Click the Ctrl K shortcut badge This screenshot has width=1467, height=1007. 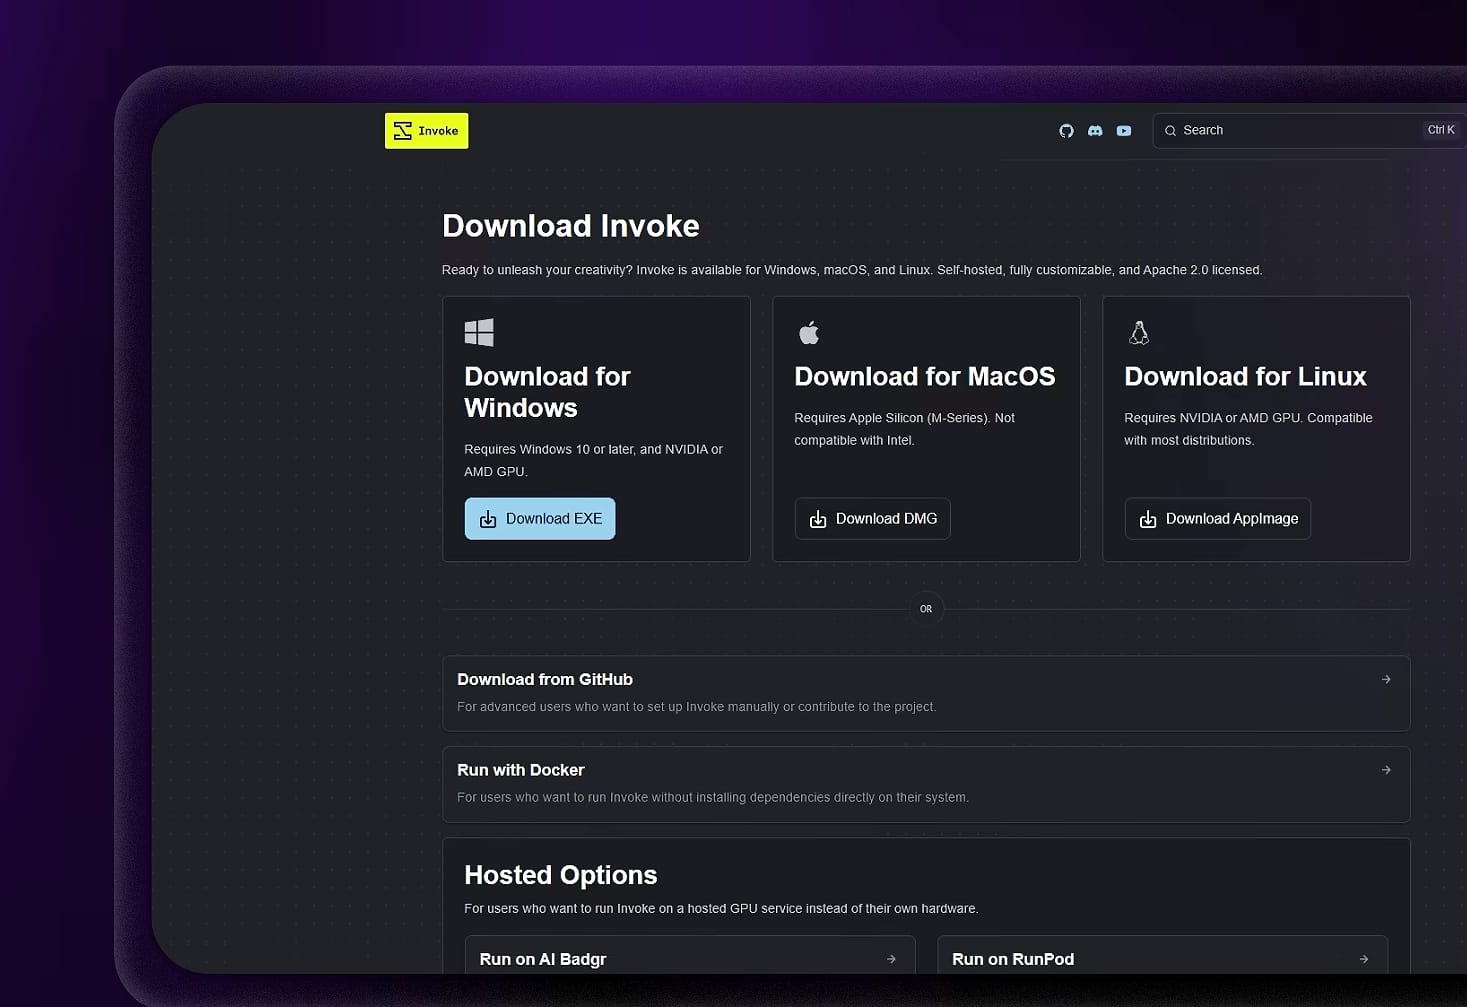pos(1441,130)
